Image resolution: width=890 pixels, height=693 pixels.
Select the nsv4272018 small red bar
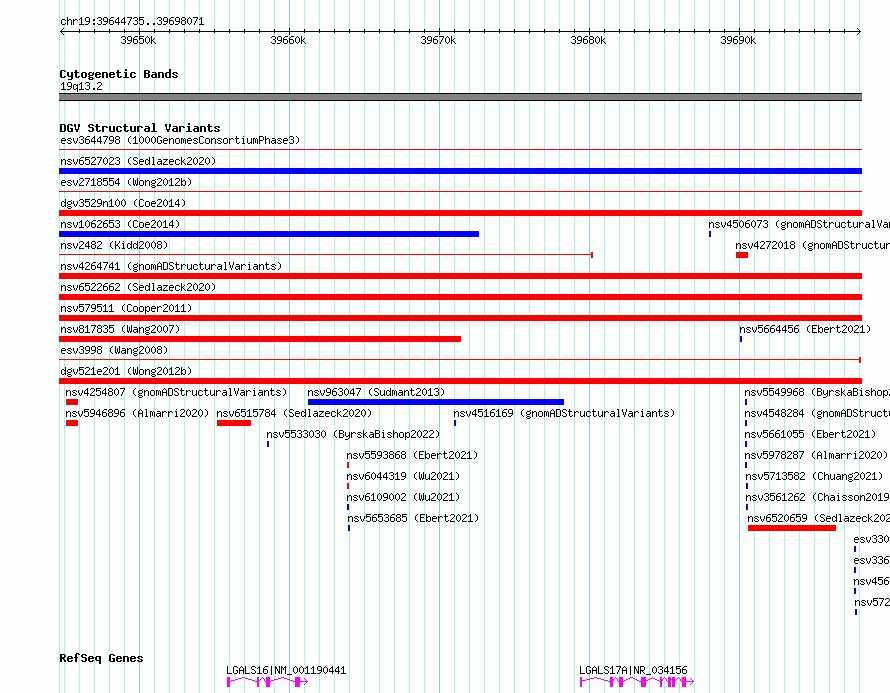[x=742, y=255]
